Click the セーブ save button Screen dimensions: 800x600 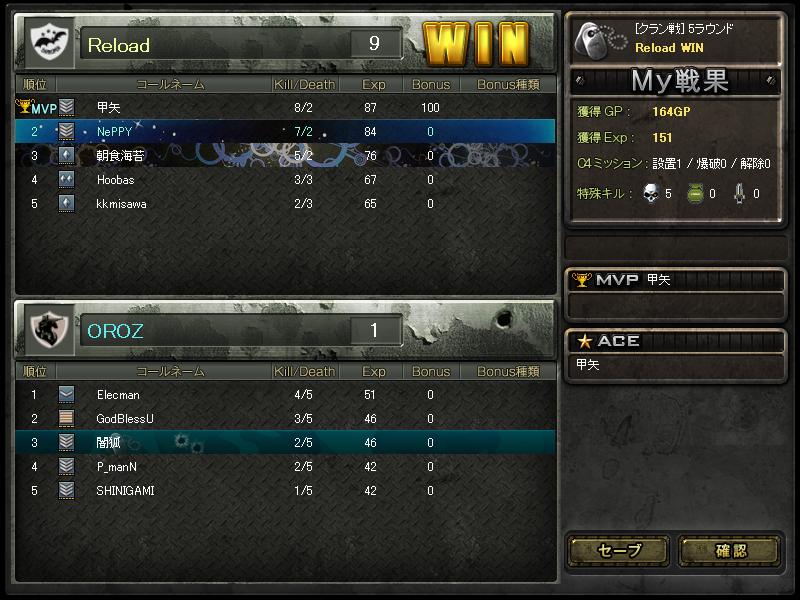[619, 551]
